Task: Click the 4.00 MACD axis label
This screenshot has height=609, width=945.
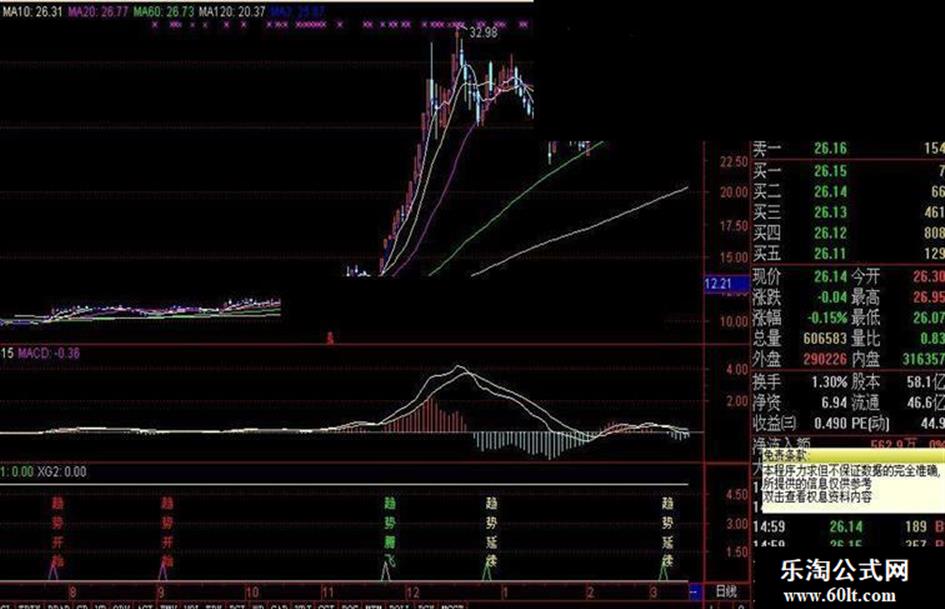Action: [x=737, y=369]
